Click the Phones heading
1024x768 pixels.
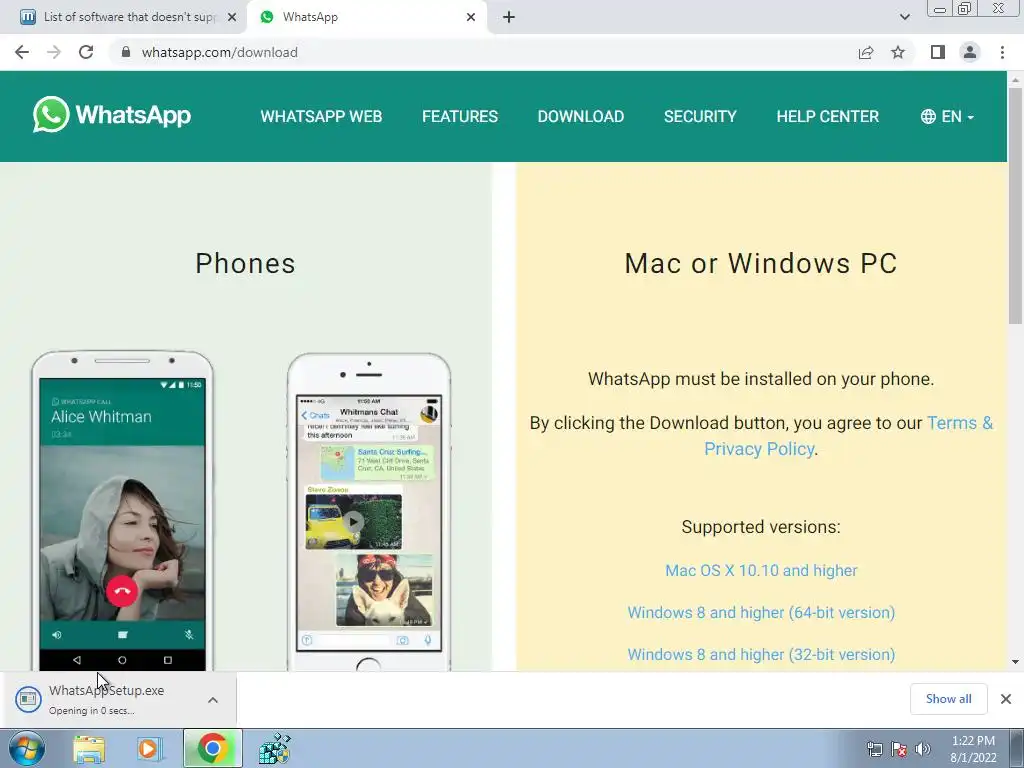246,263
